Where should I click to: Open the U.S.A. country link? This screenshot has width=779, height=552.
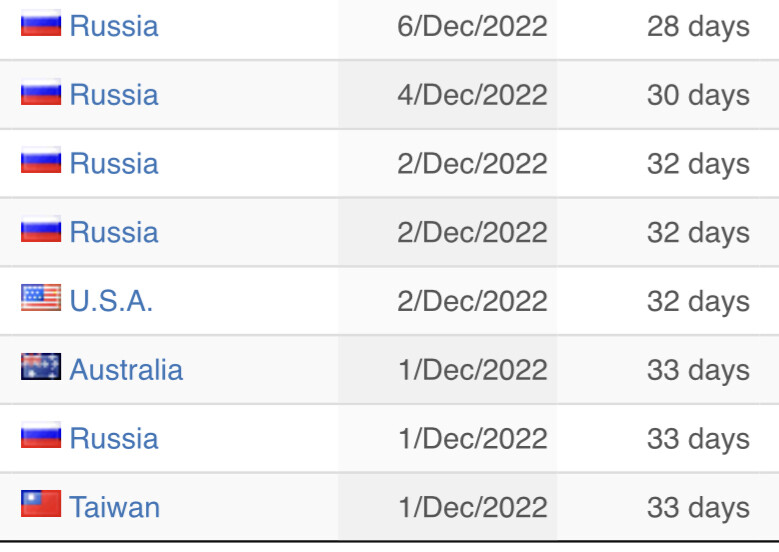click(x=111, y=301)
